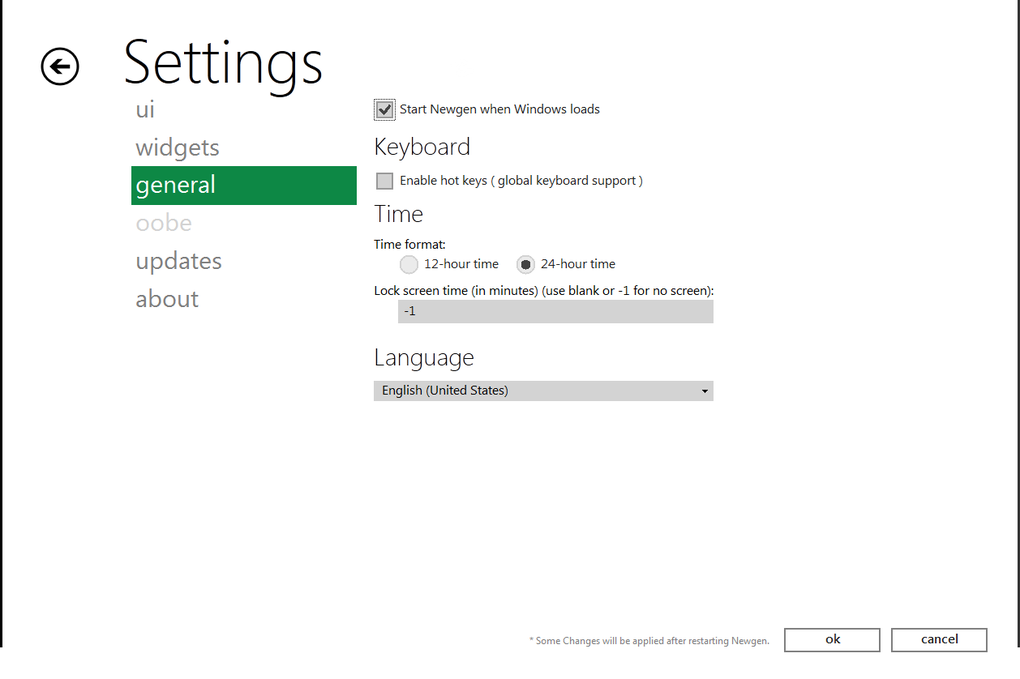Open the oobe settings section
1020x679 pixels.
point(164,223)
